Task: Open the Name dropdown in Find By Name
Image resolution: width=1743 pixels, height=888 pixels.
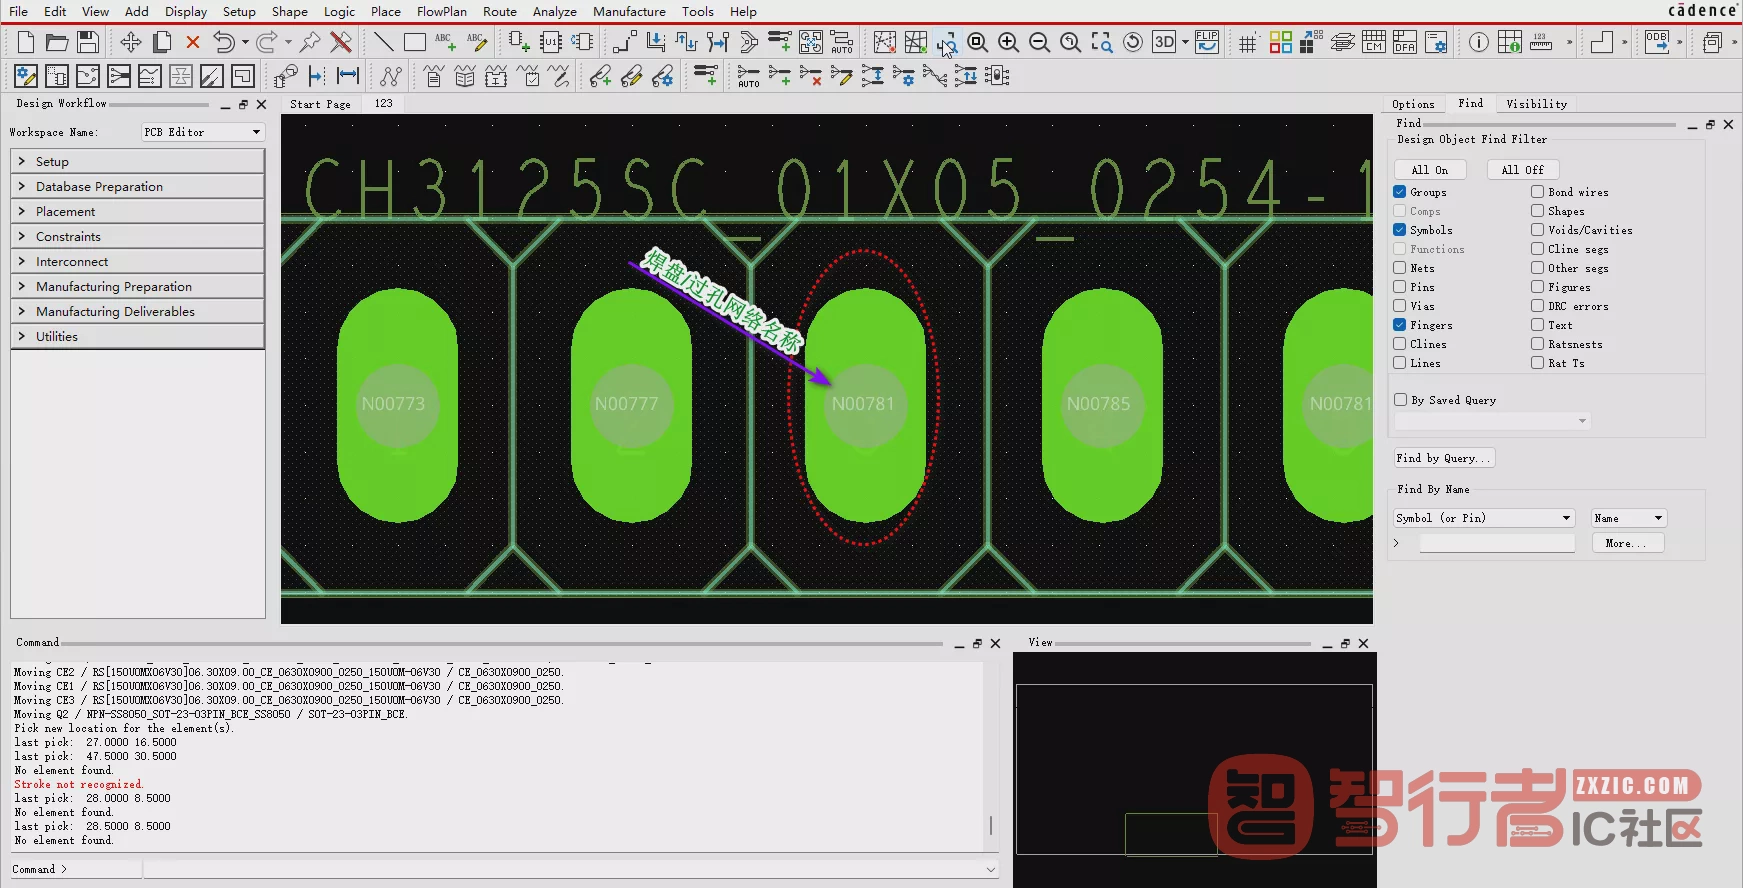Action: (1628, 518)
